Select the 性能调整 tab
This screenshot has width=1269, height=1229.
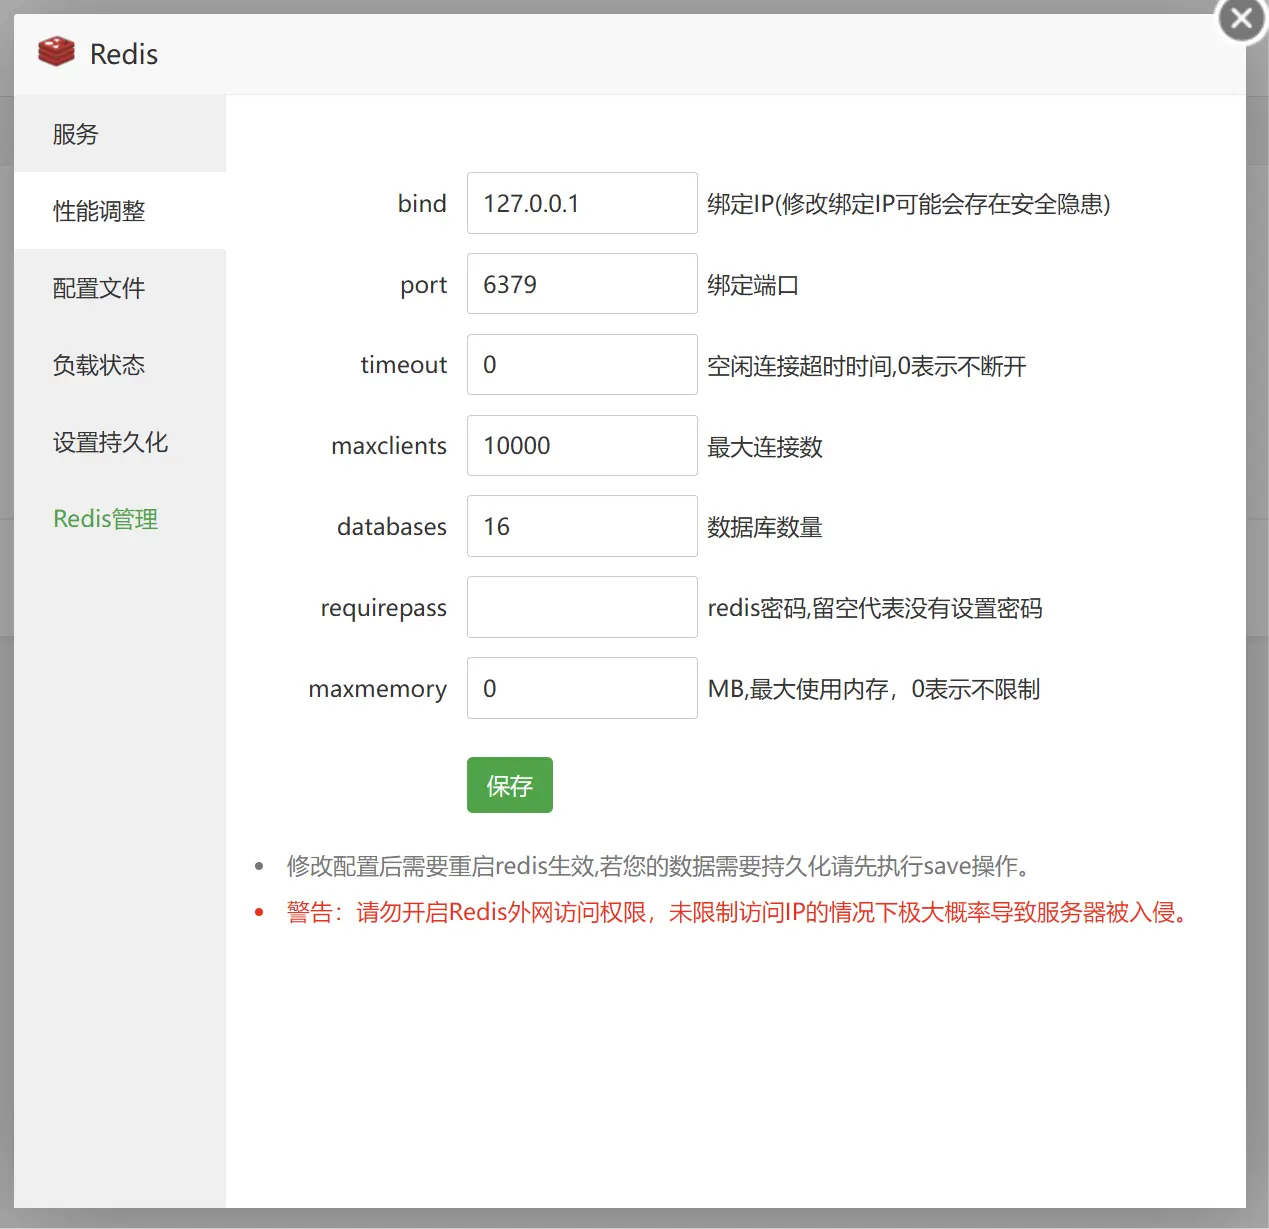120,211
